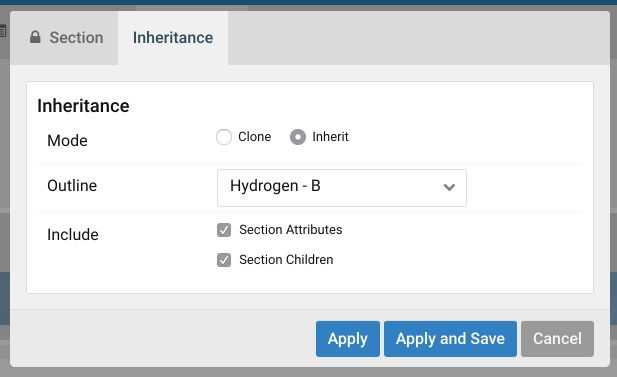Select the Inheritance tab

pyautogui.click(x=173, y=38)
